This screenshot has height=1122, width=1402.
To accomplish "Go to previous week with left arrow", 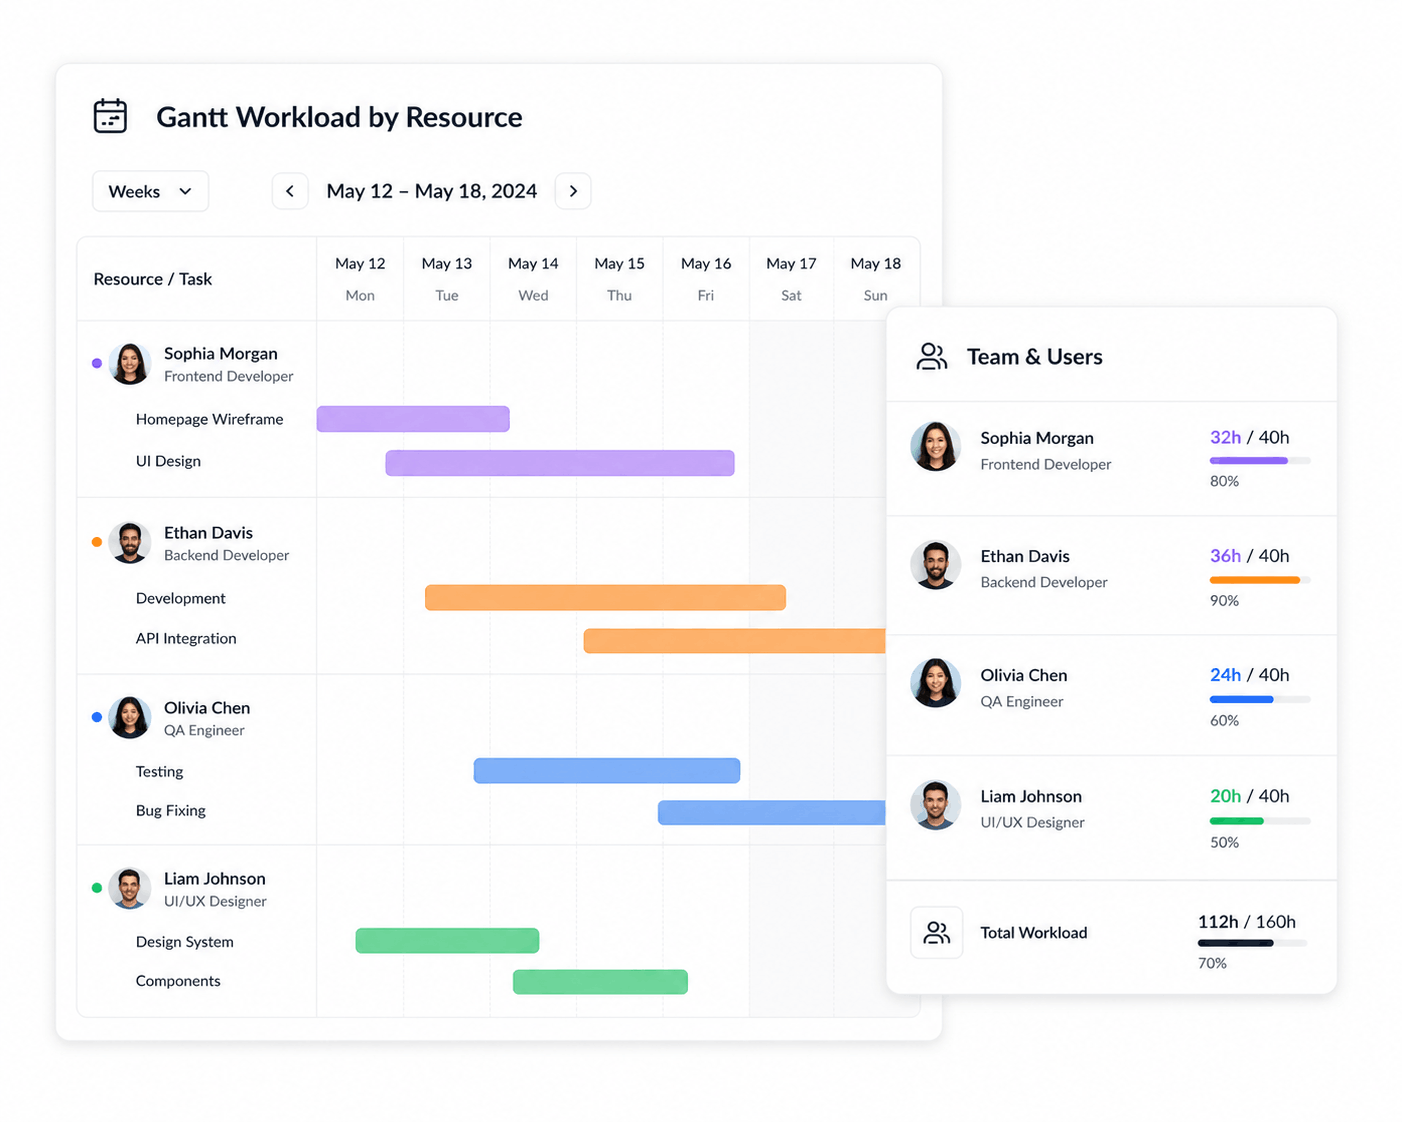I will coord(290,191).
